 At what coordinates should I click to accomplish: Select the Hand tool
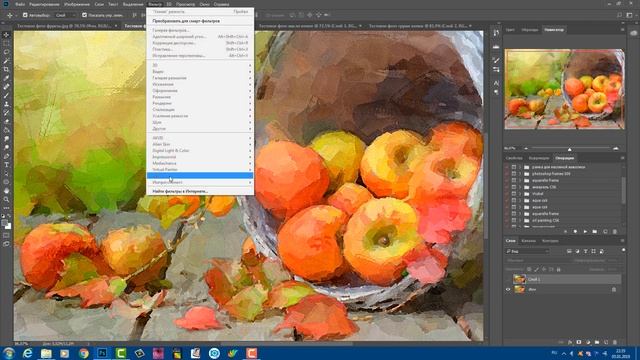[x=6, y=191]
